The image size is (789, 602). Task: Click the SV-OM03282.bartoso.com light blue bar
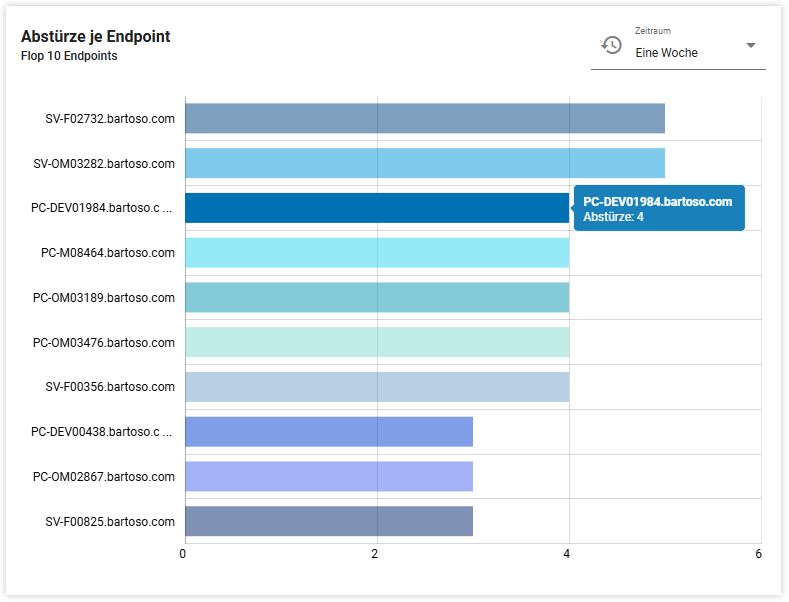click(x=424, y=163)
